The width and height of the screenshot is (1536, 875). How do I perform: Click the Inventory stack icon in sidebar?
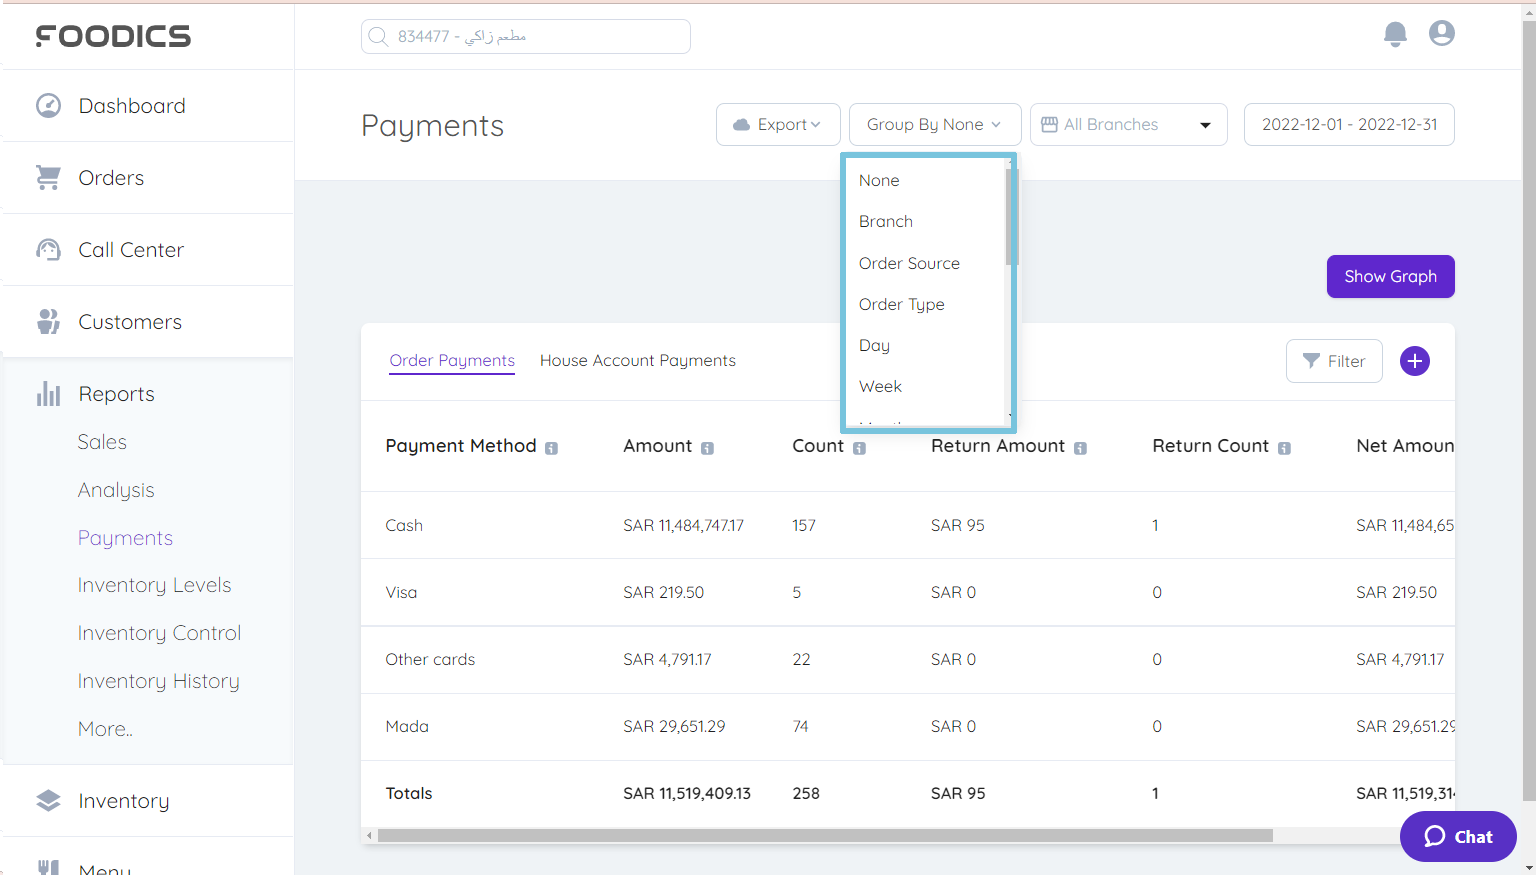coord(48,800)
